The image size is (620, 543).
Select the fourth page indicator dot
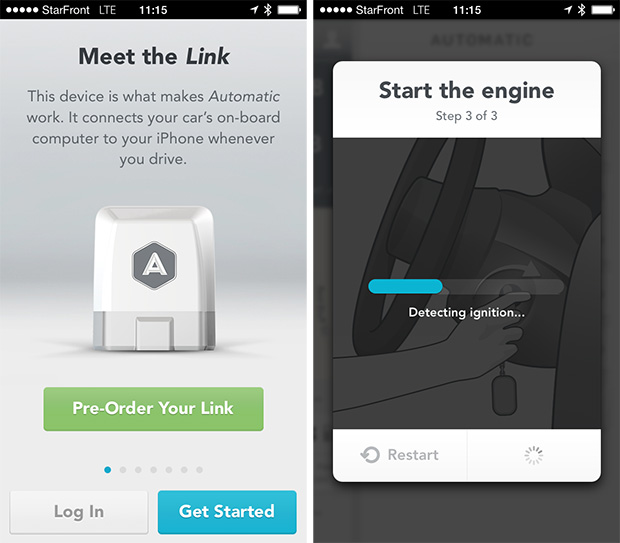click(153, 470)
